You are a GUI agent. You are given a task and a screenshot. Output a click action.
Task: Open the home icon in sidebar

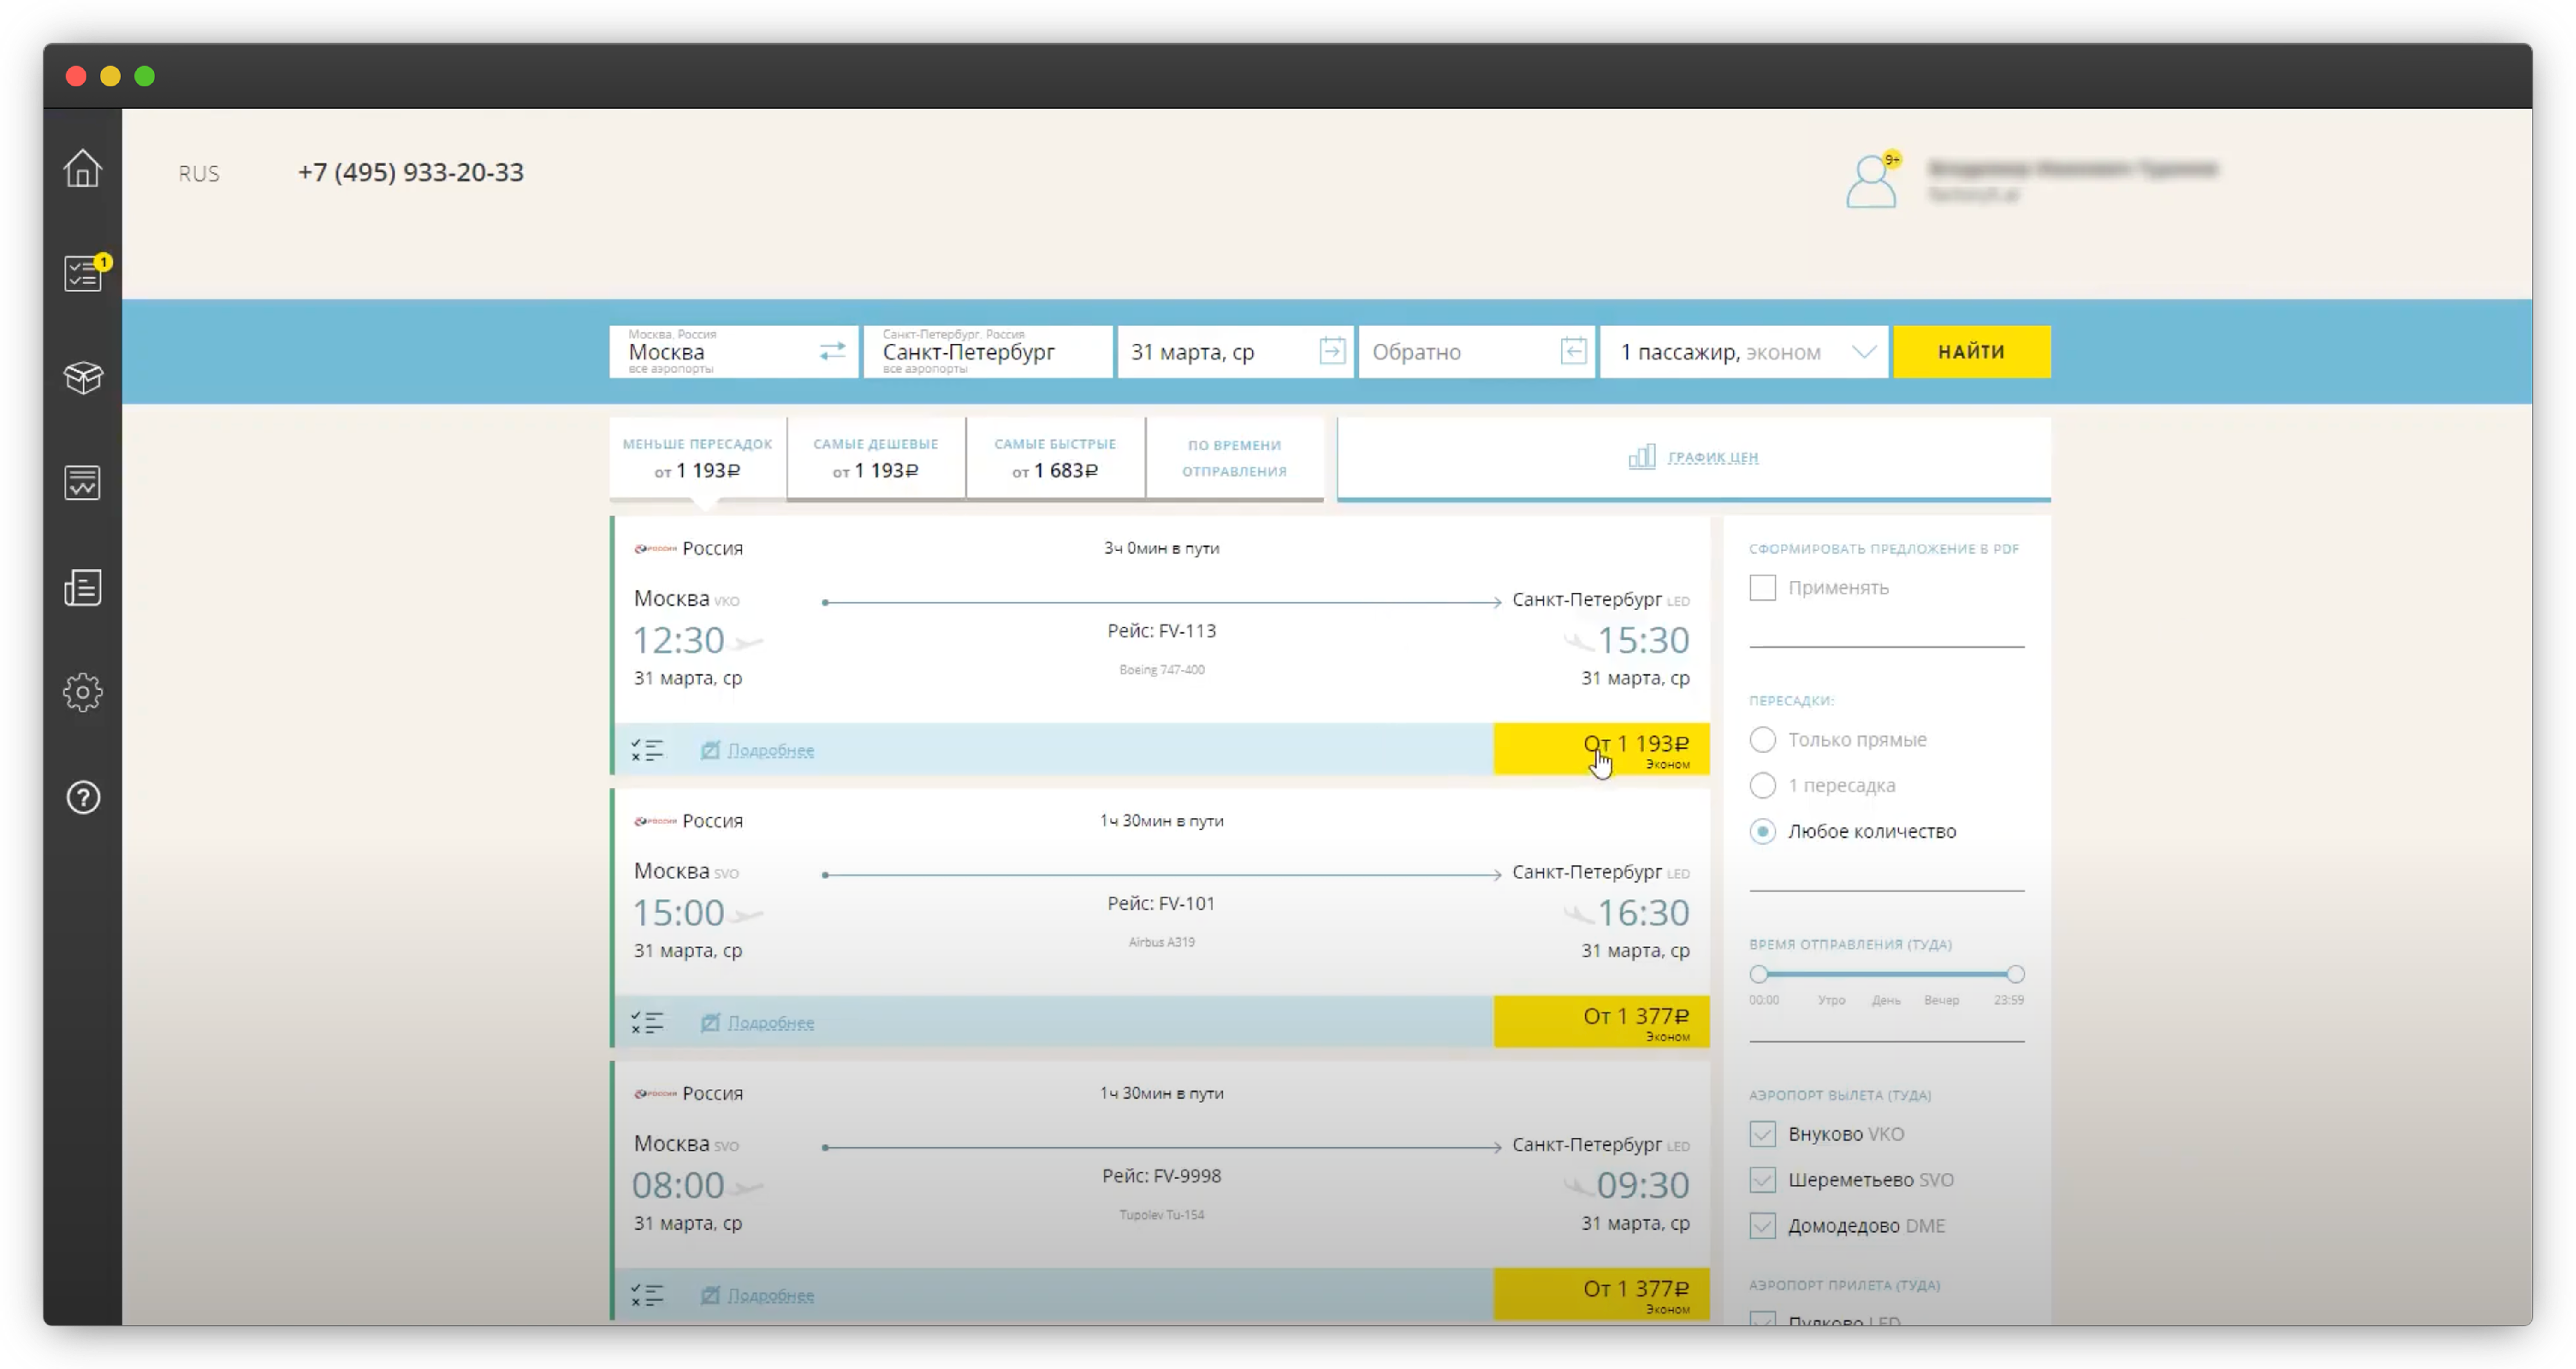[x=82, y=168]
